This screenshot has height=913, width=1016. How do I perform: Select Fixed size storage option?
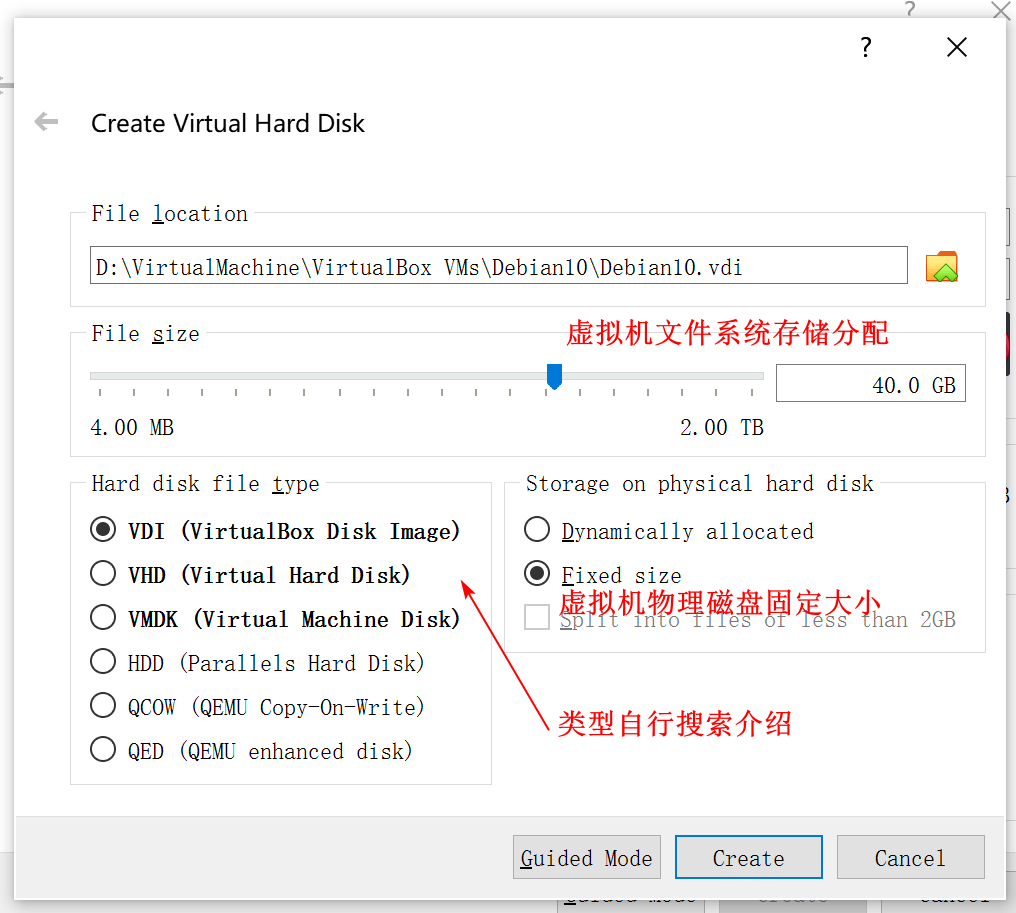603,575
